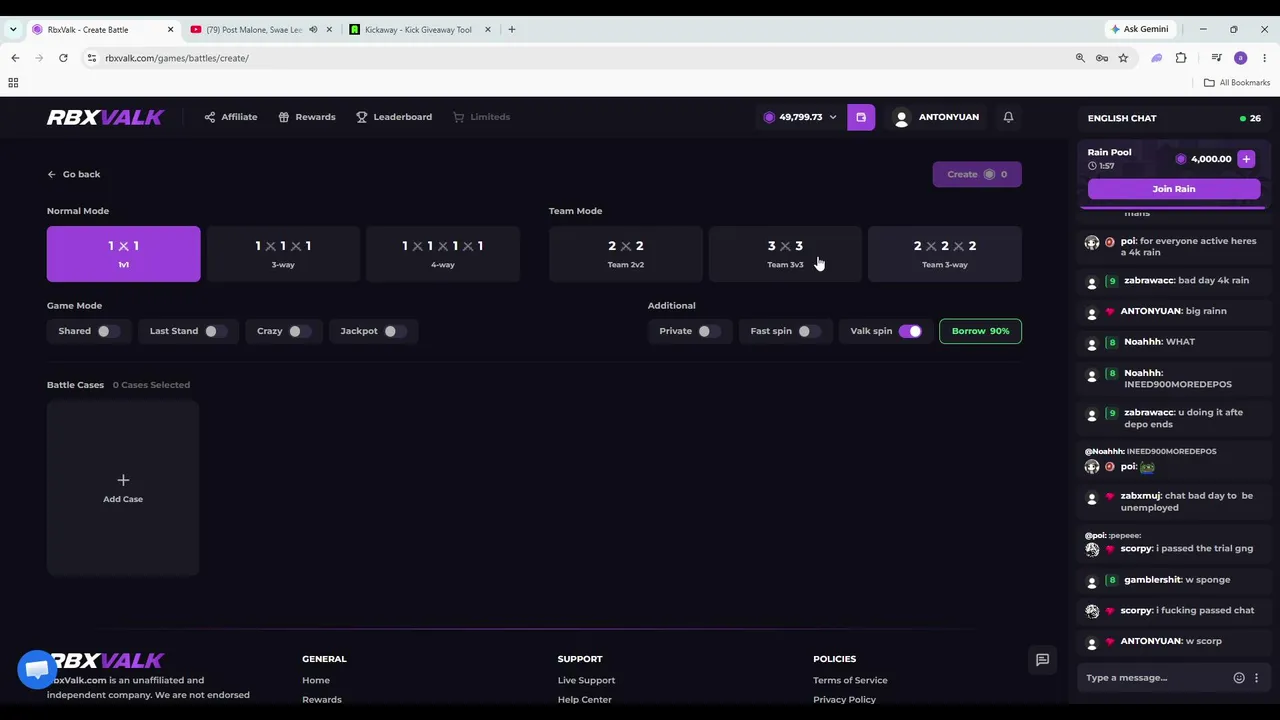Image resolution: width=1280 pixels, height=720 pixels.
Task: Open the Home link in footer
Action: pos(316,680)
